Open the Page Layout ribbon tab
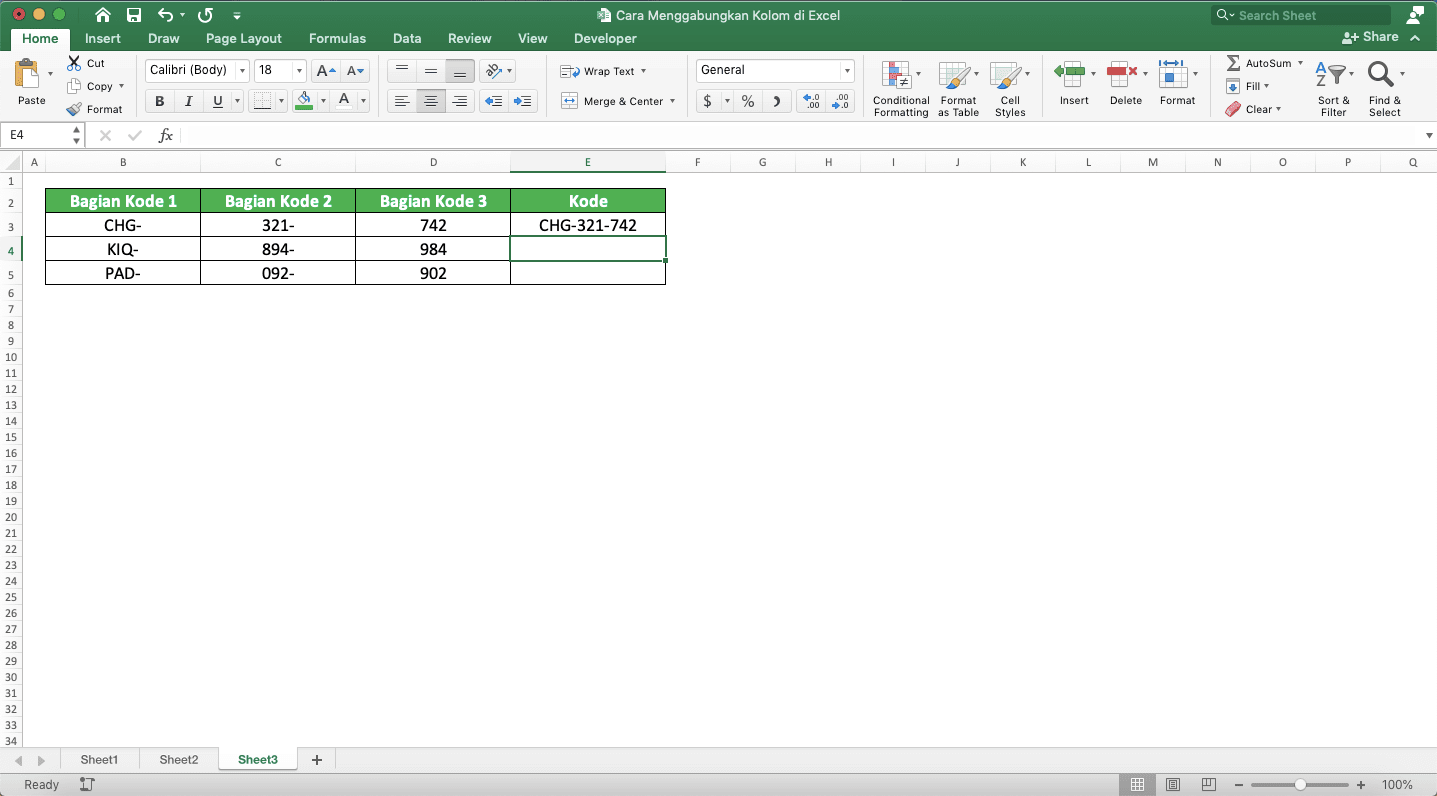 pyautogui.click(x=244, y=38)
